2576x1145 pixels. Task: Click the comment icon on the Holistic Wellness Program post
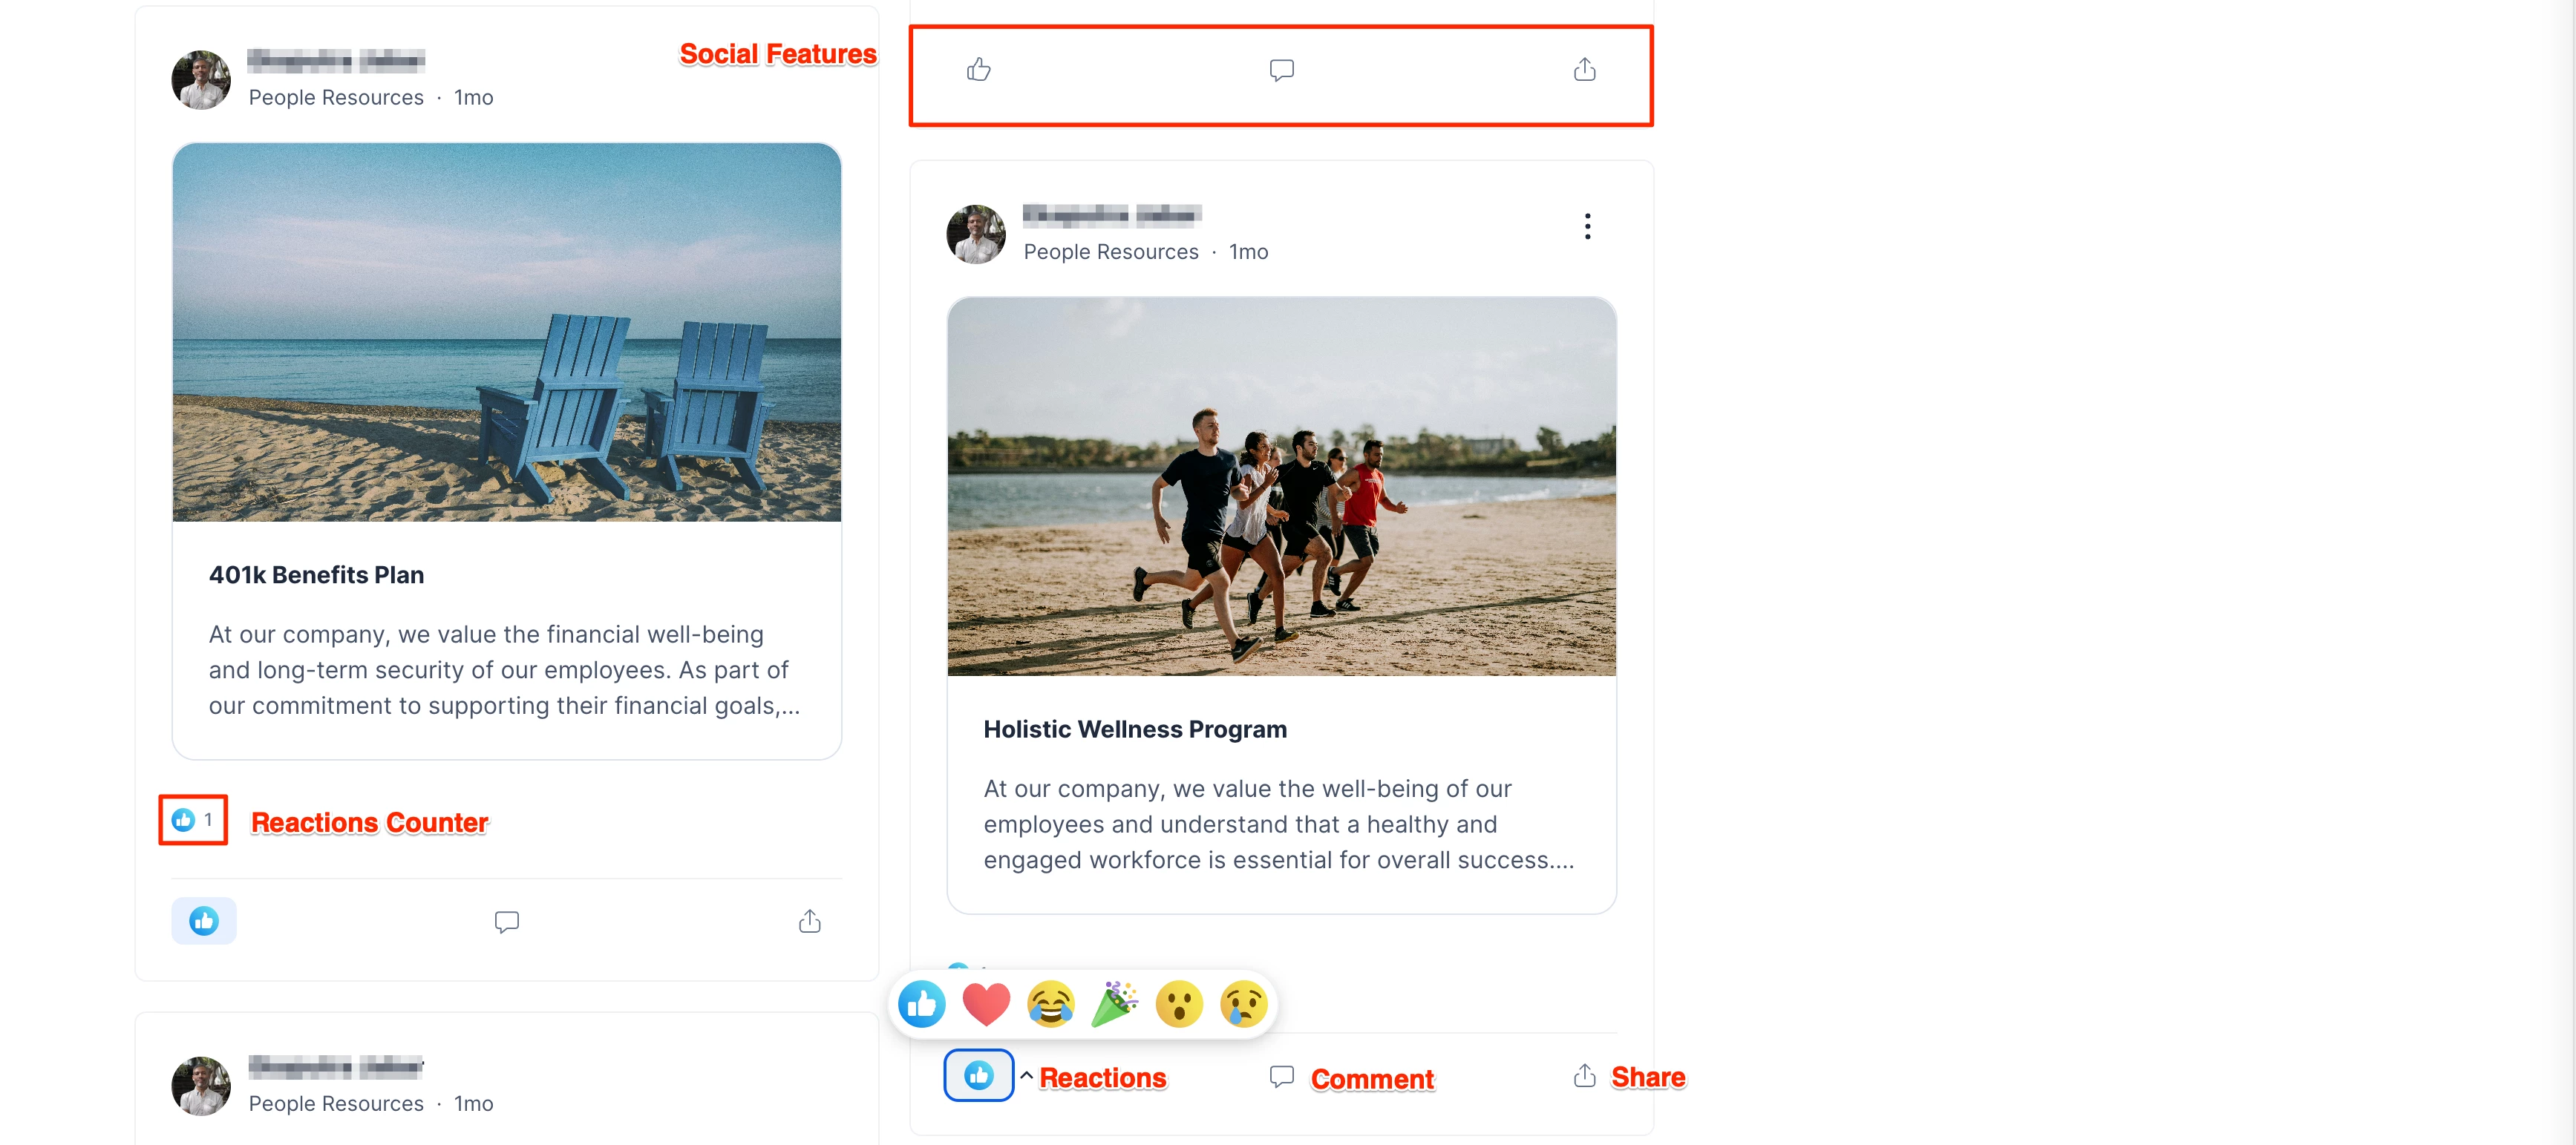(x=1281, y=1077)
